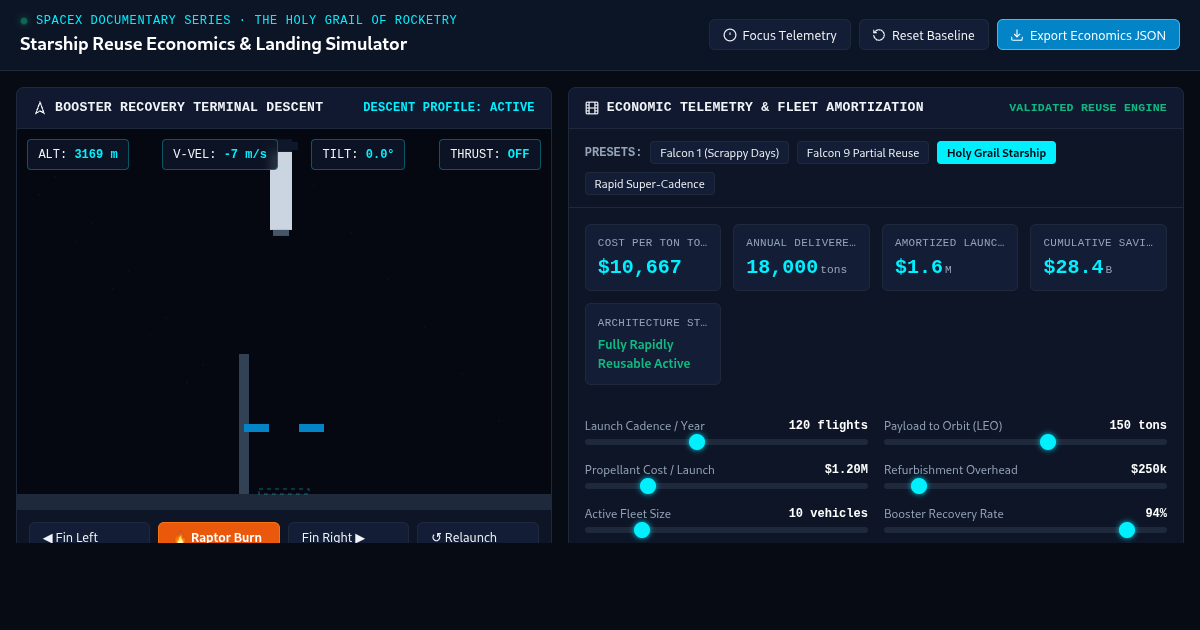This screenshot has width=1200, height=630.
Task: Click the THRUST OFF readout
Action: coord(490,154)
